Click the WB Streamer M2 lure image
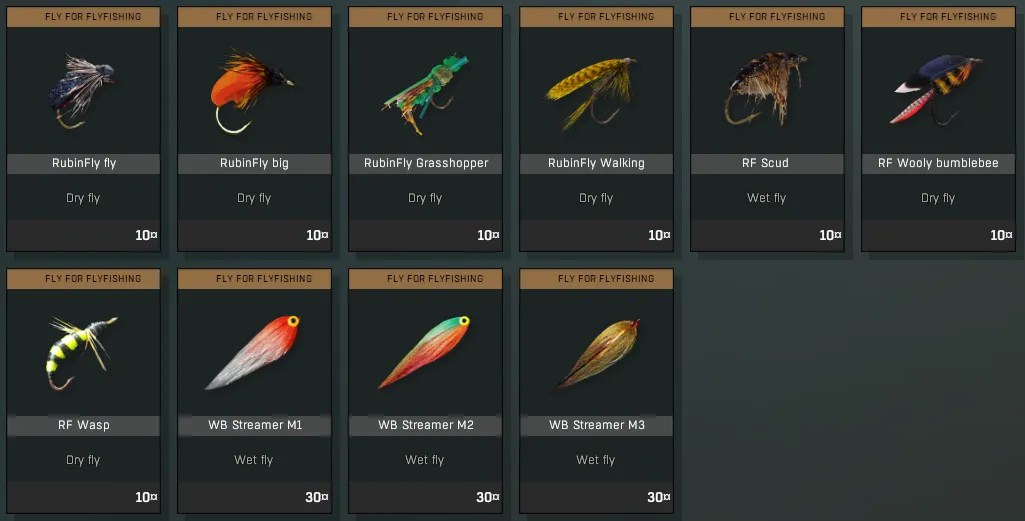 (424, 352)
